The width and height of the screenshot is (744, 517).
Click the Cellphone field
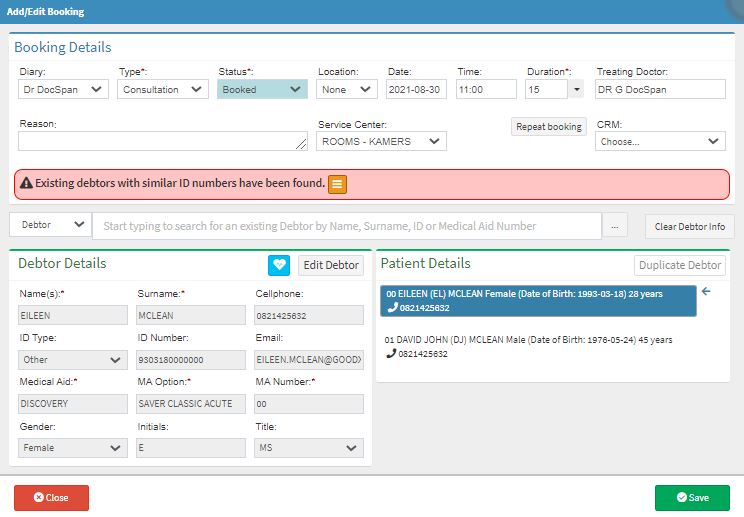tap(309, 315)
